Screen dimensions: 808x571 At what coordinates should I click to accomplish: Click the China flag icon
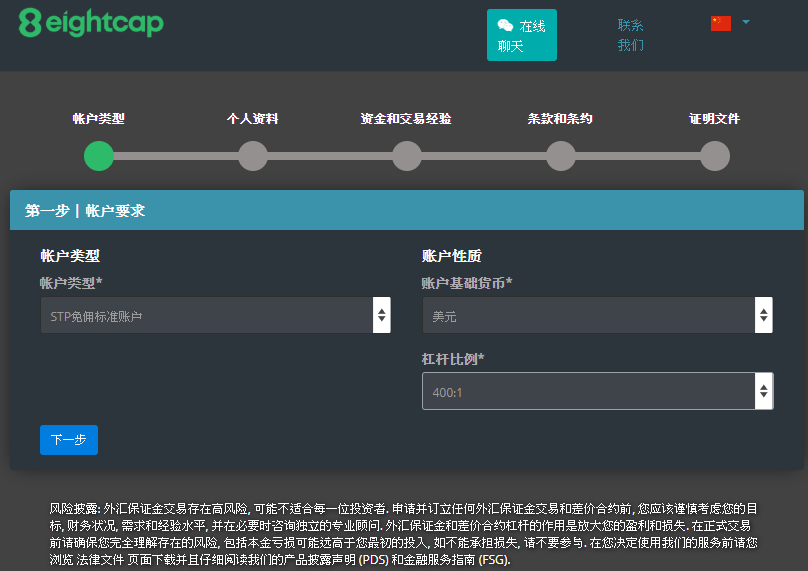coord(720,23)
